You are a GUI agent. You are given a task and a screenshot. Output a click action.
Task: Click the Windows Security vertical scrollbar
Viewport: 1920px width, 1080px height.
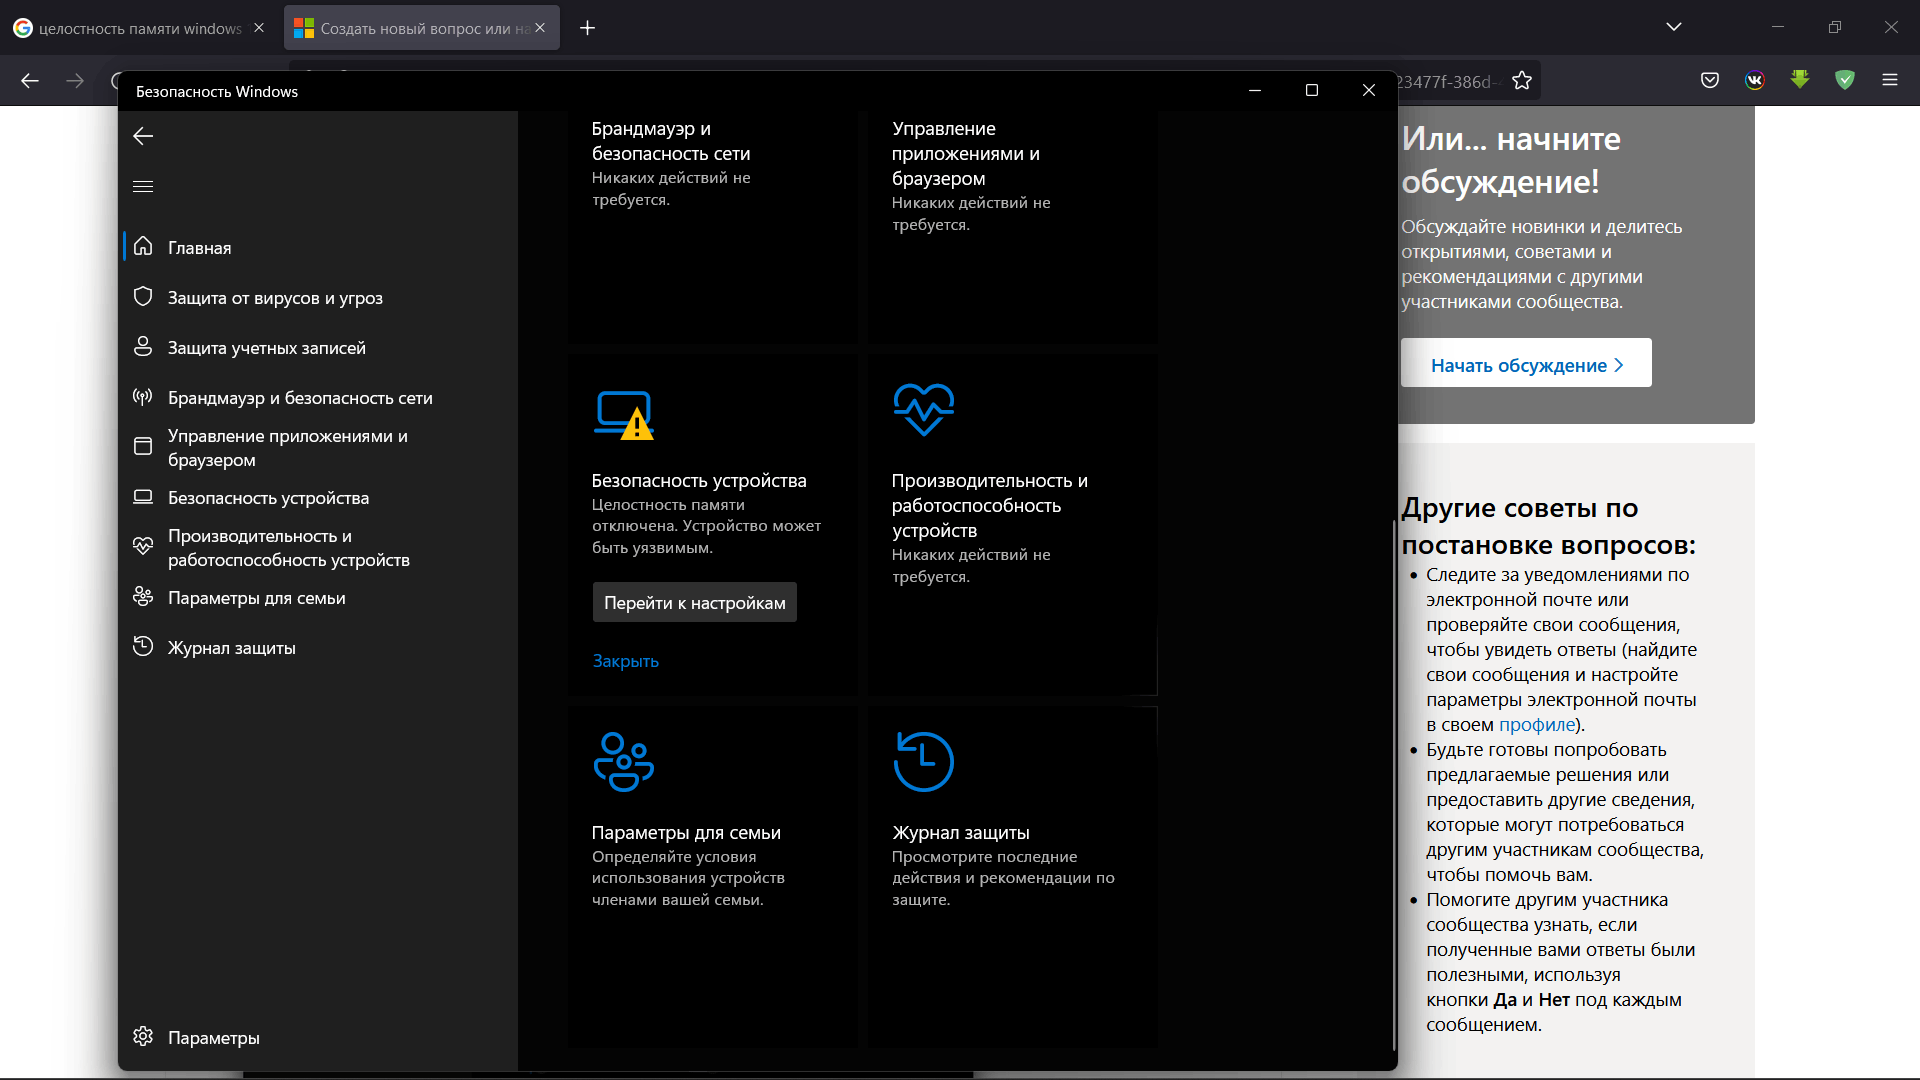1393,785
